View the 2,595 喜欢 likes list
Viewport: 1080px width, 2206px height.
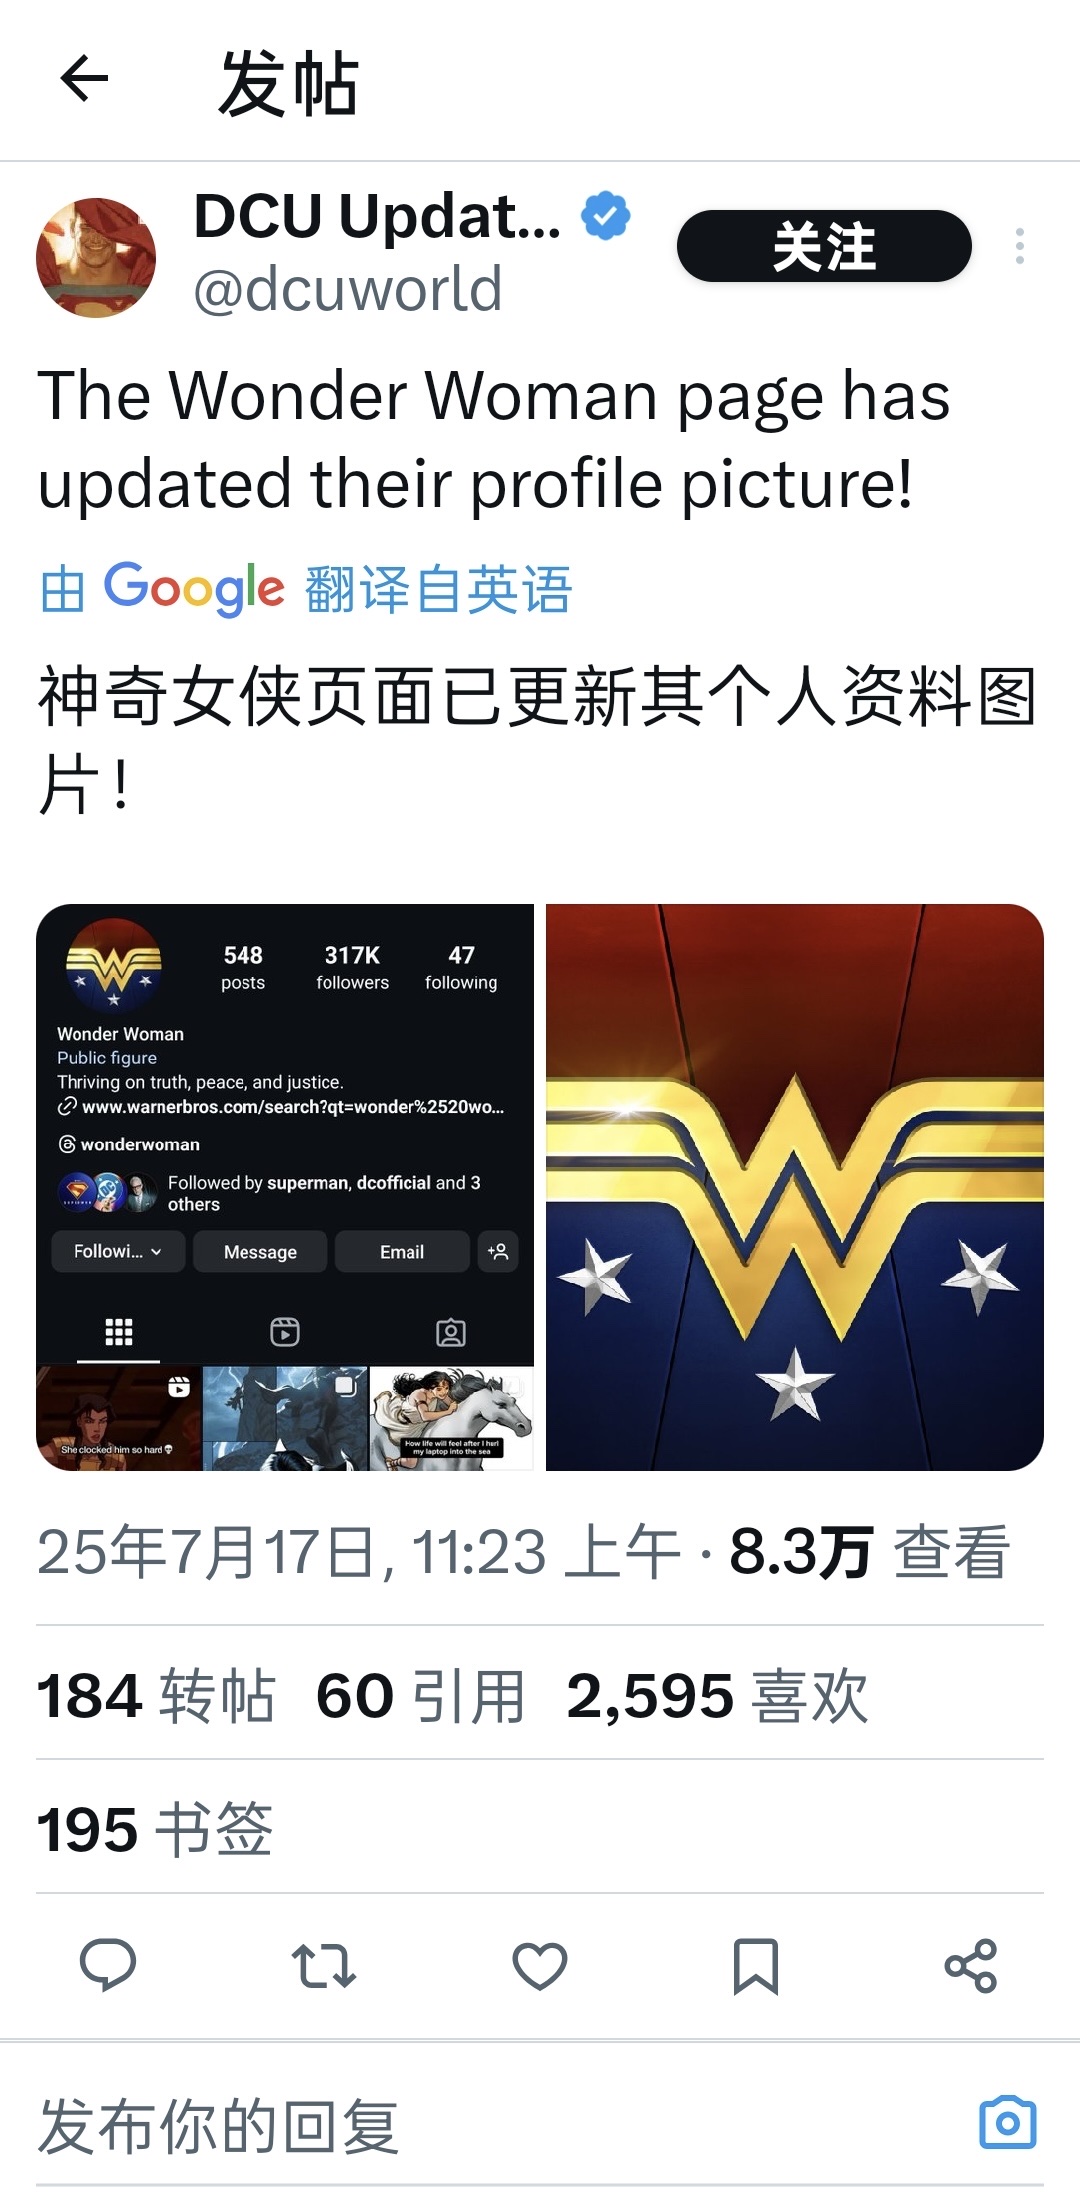pos(718,1696)
